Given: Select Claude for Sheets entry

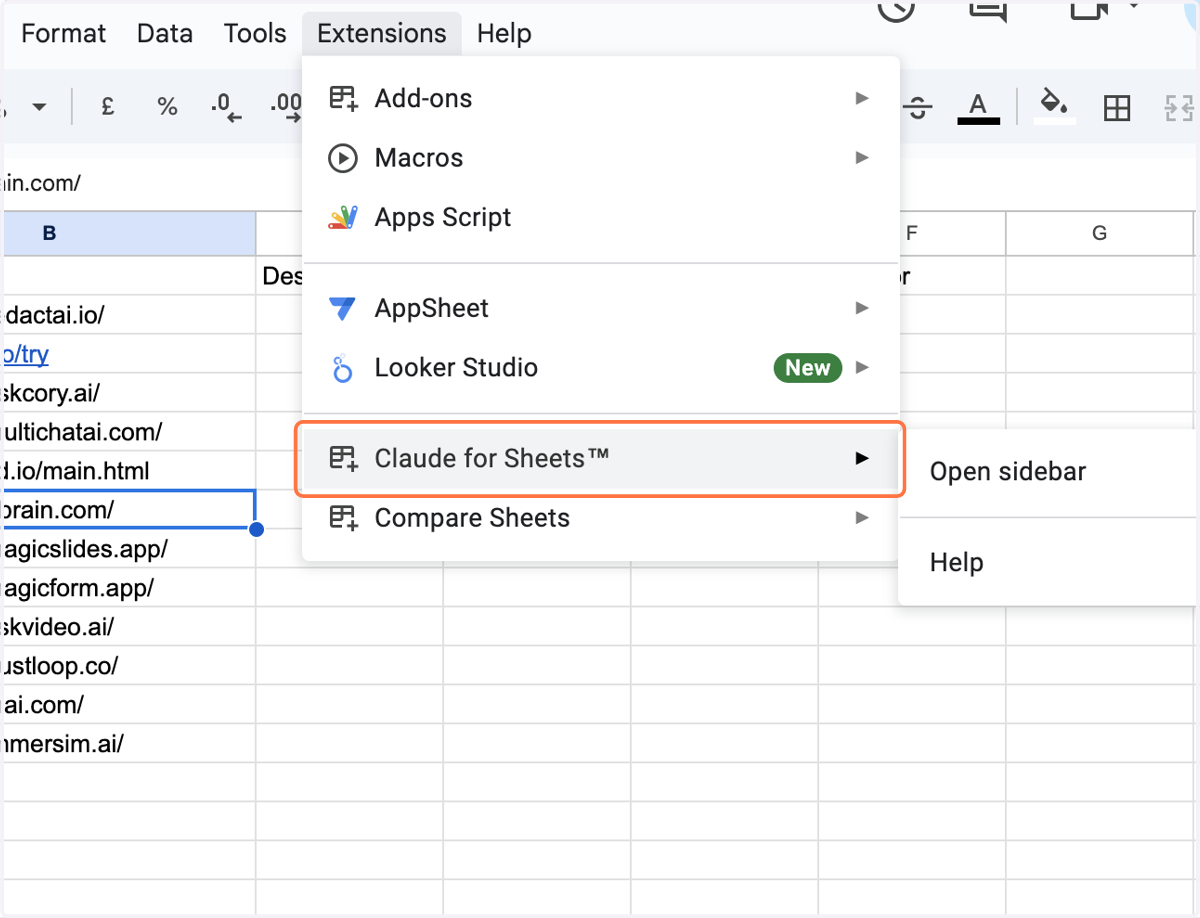Looking at the screenshot, I should [600, 459].
